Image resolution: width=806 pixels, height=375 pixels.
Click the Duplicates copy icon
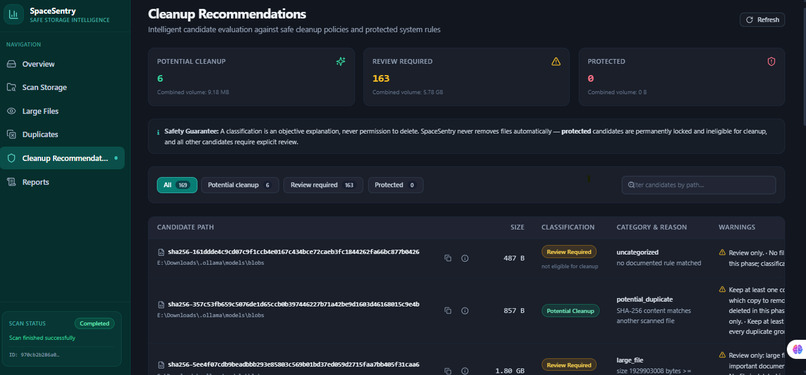tap(11, 135)
